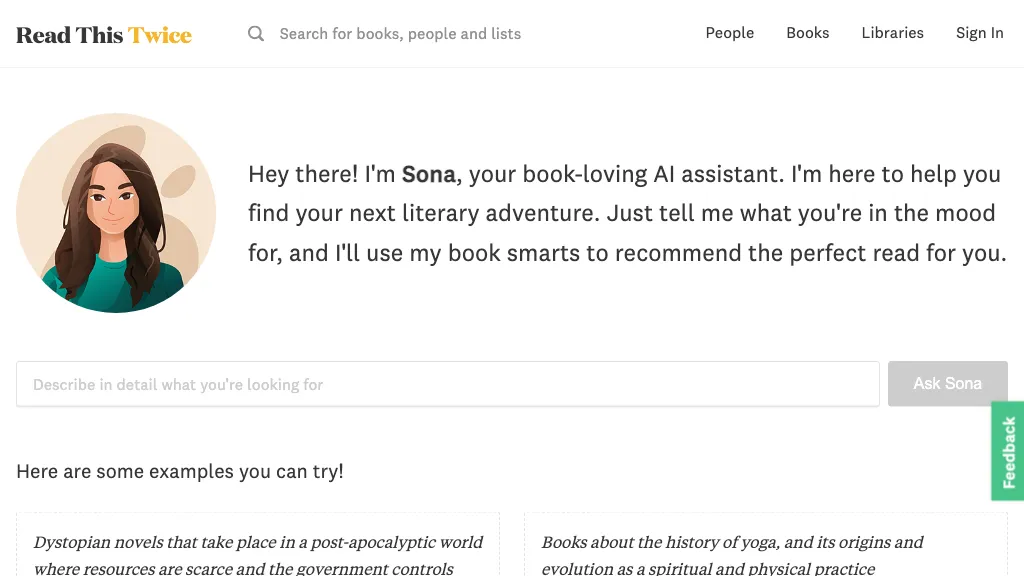
Task: Go to the People page
Action: pyautogui.click(x=729, y=33)
